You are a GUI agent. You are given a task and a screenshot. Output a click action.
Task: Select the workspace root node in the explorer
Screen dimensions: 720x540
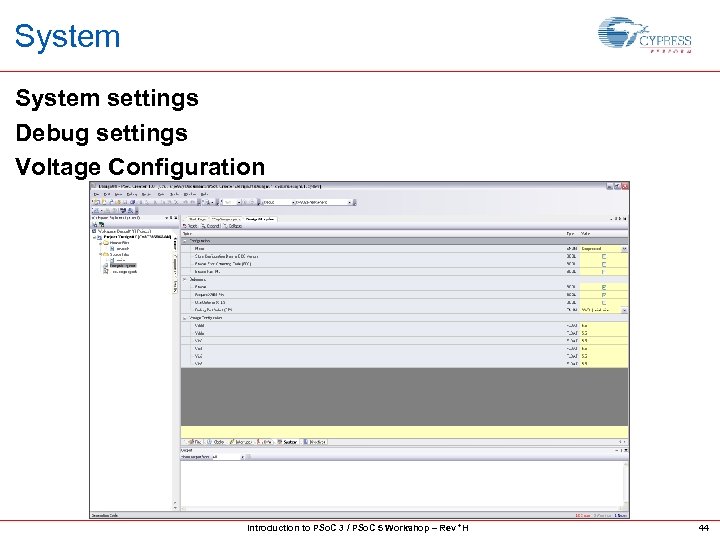[124, 231]
